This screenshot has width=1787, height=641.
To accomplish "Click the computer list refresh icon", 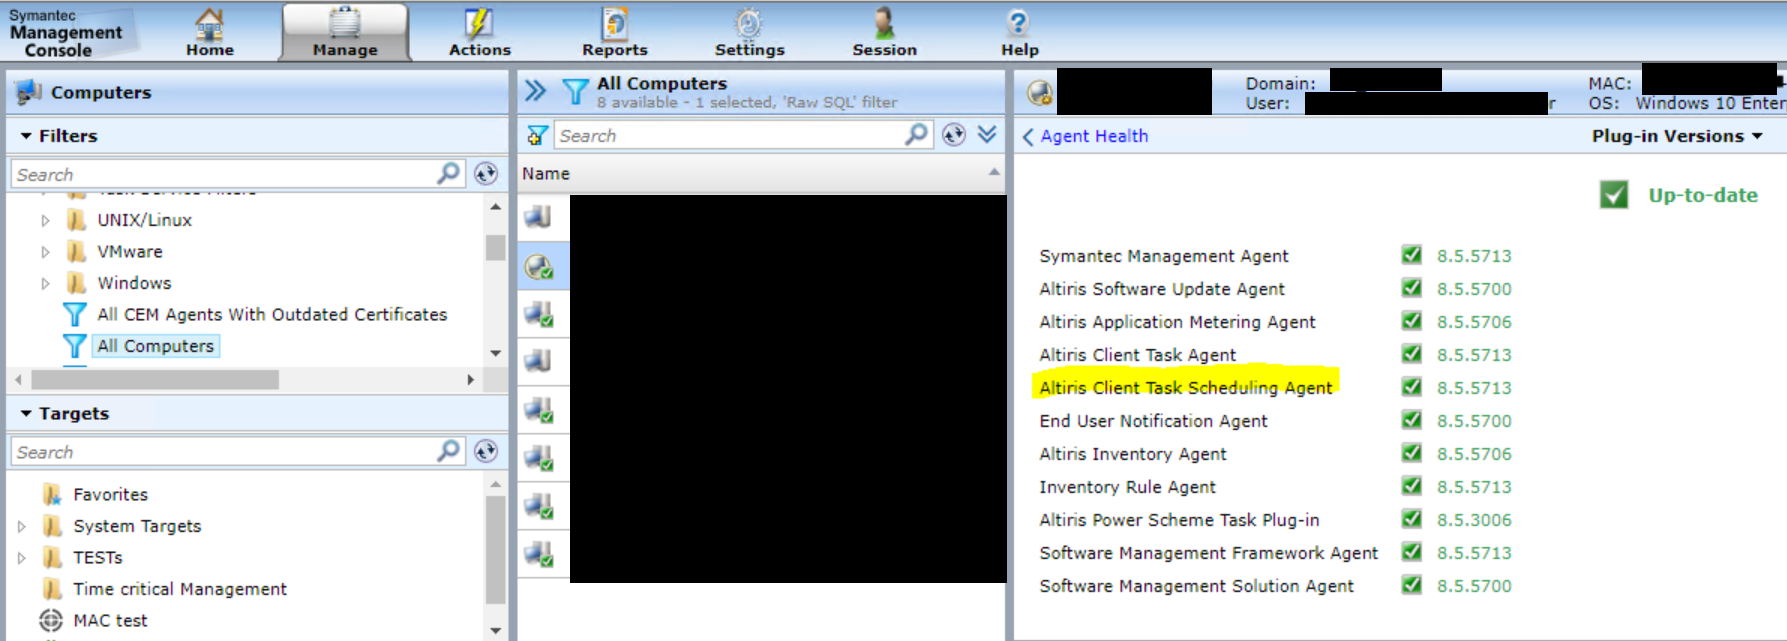I will pos(954,135).
